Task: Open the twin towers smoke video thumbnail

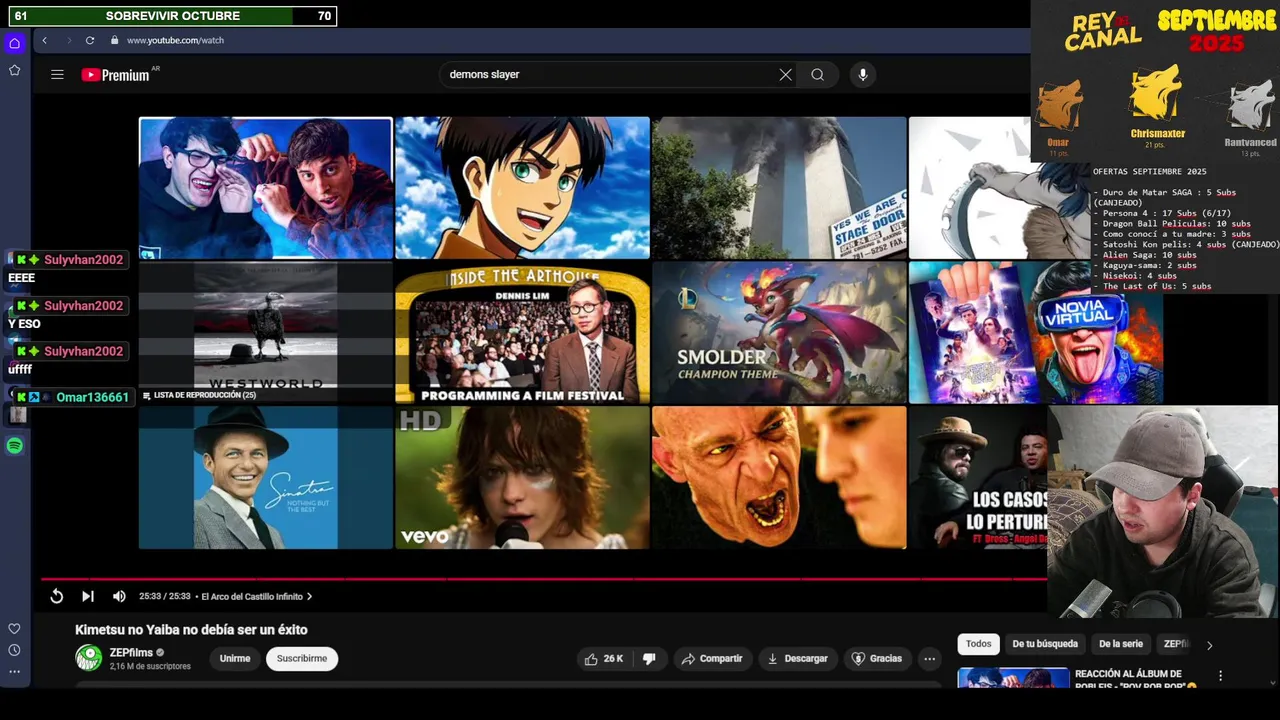Action: click(779, 188)
